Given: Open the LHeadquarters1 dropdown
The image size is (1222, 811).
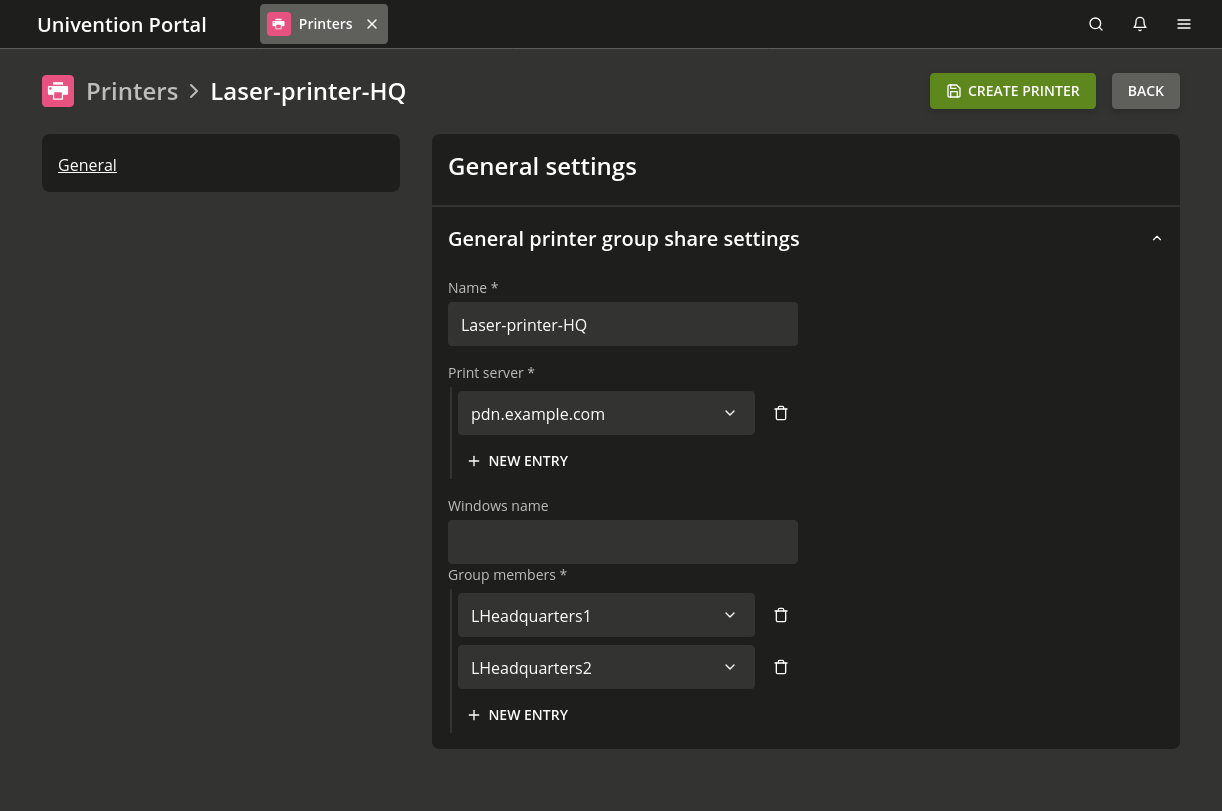Looking at the screenshot, I should tap(729, 614).
